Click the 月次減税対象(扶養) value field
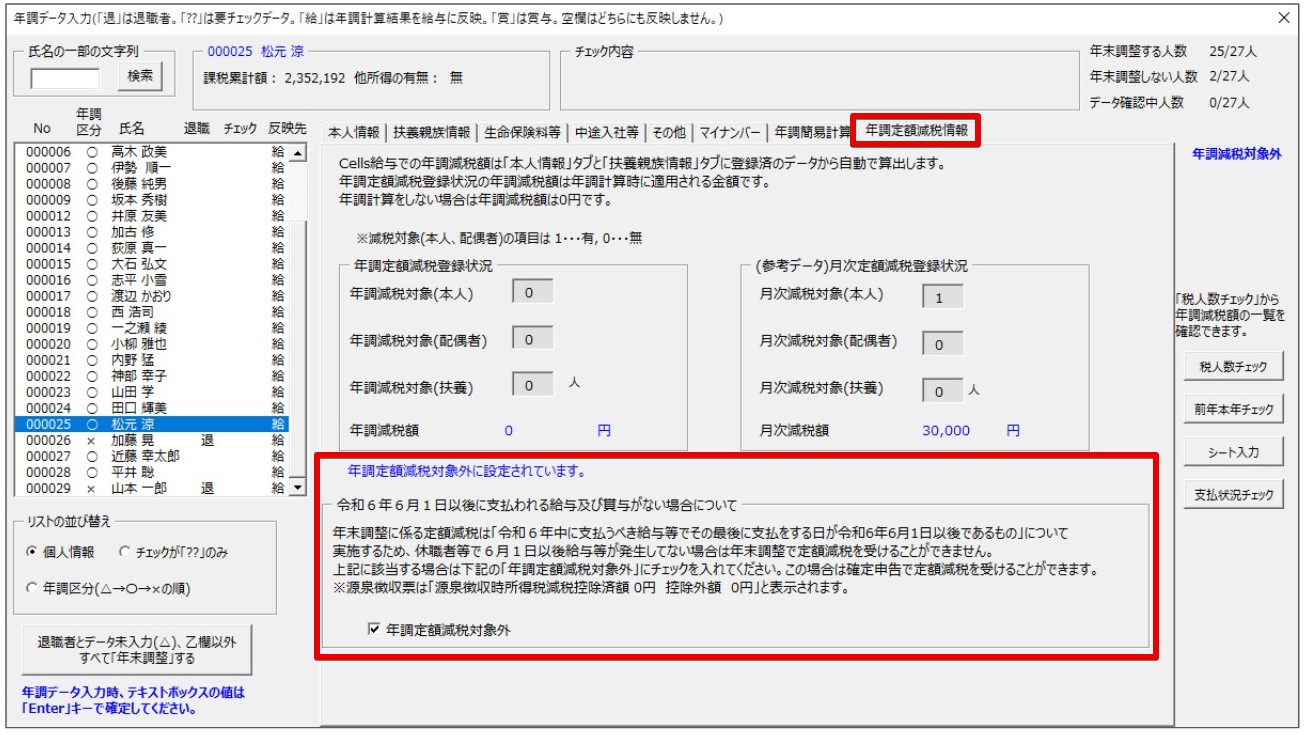The image size is (1306, 735). coord(942,391)
